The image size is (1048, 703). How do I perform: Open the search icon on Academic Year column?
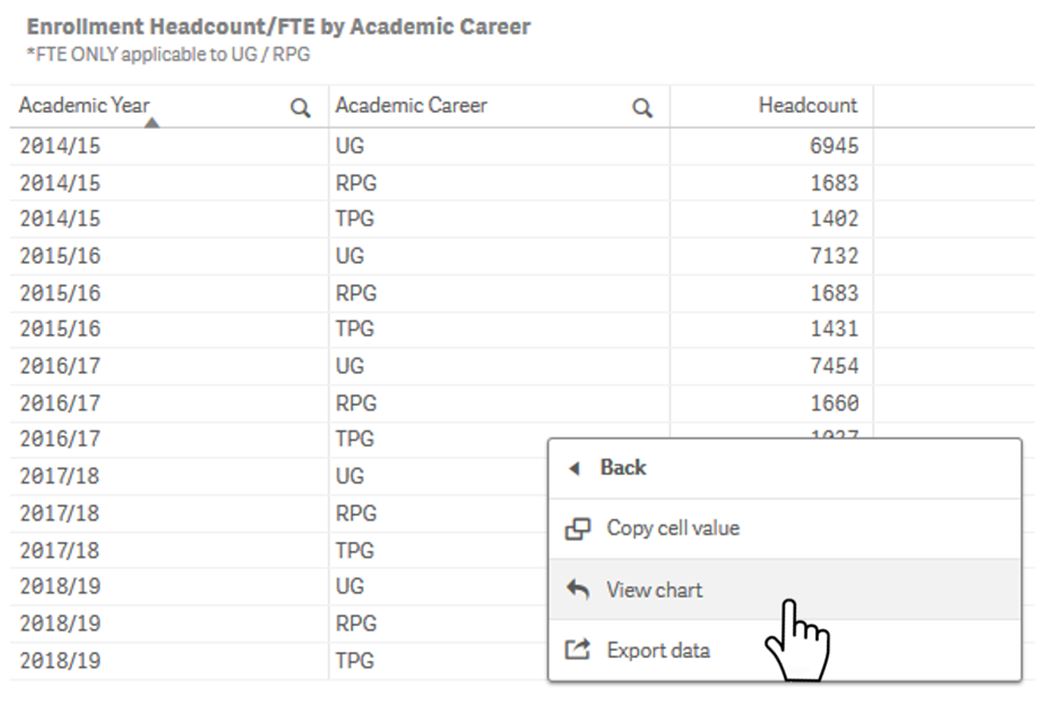coord(299,105)
